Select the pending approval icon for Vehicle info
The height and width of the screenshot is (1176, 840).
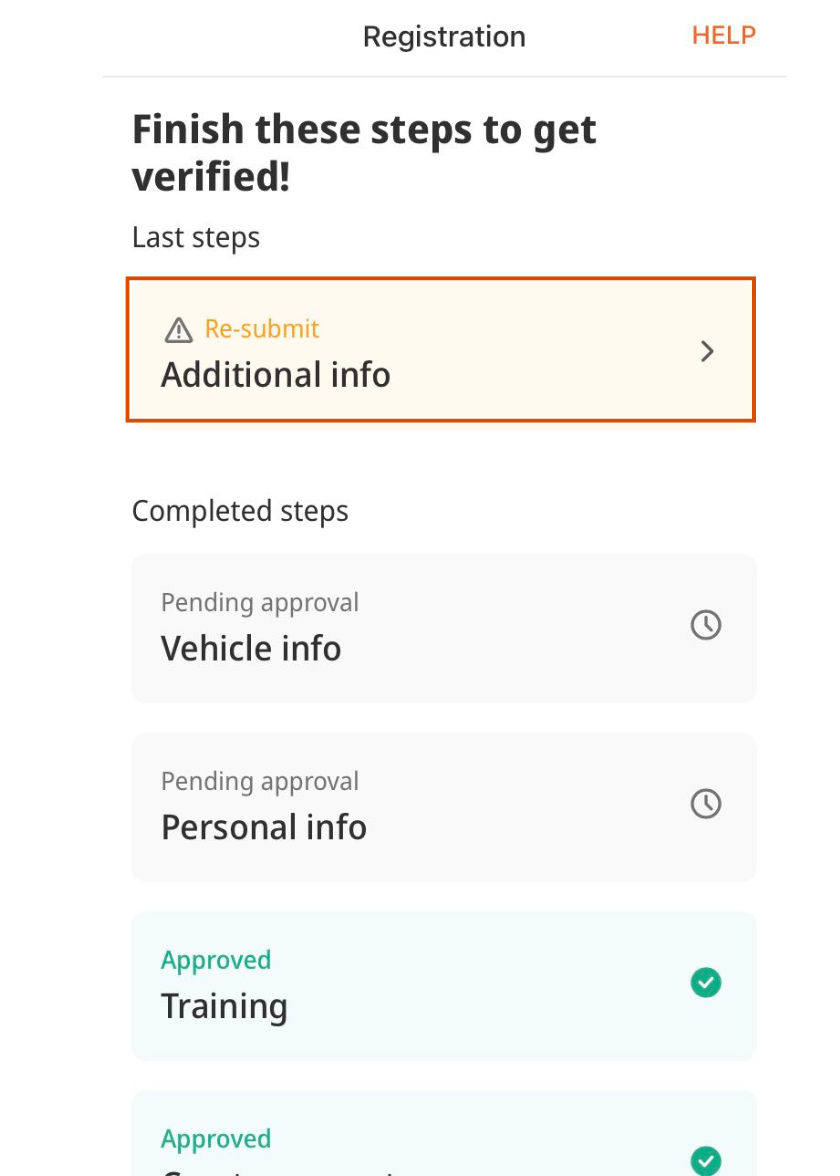706,625
